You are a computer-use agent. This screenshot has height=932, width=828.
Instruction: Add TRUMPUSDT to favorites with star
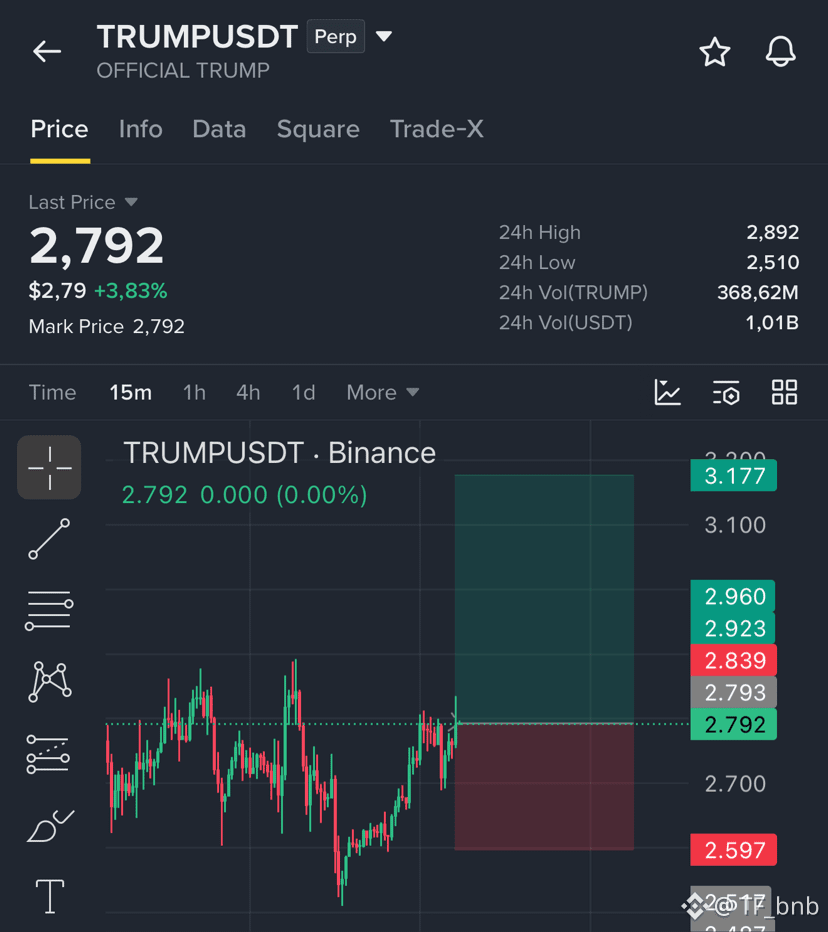pyautogui.click(x=714, y=52)
